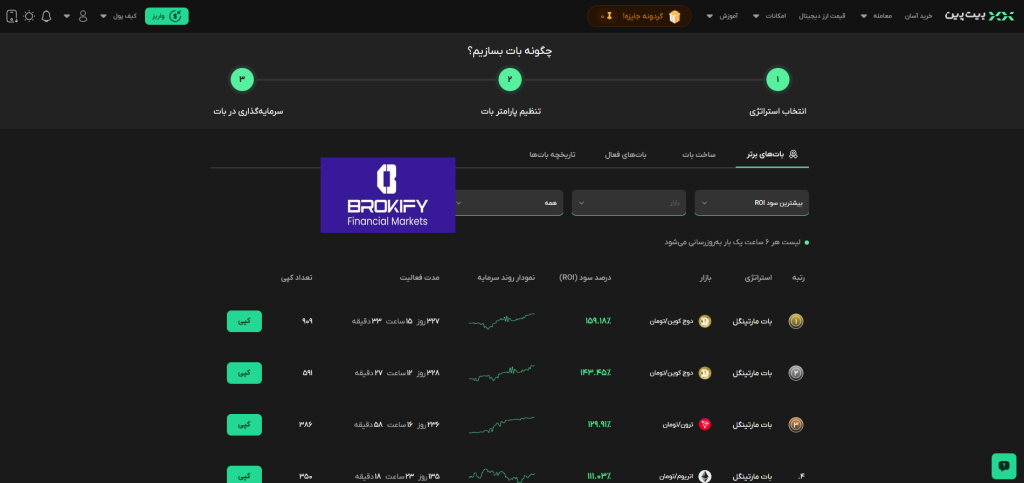Click the استراتژی column header

[758, 277]
